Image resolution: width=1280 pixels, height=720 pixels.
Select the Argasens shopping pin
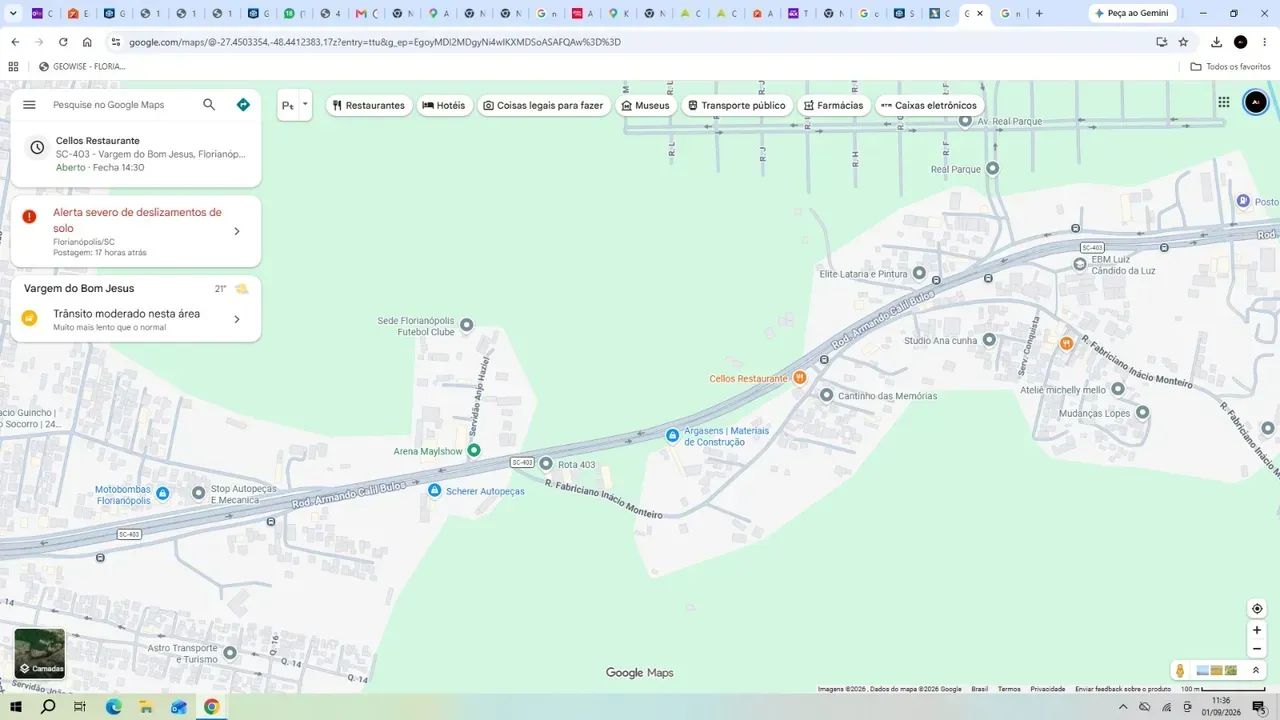point(673,435)
